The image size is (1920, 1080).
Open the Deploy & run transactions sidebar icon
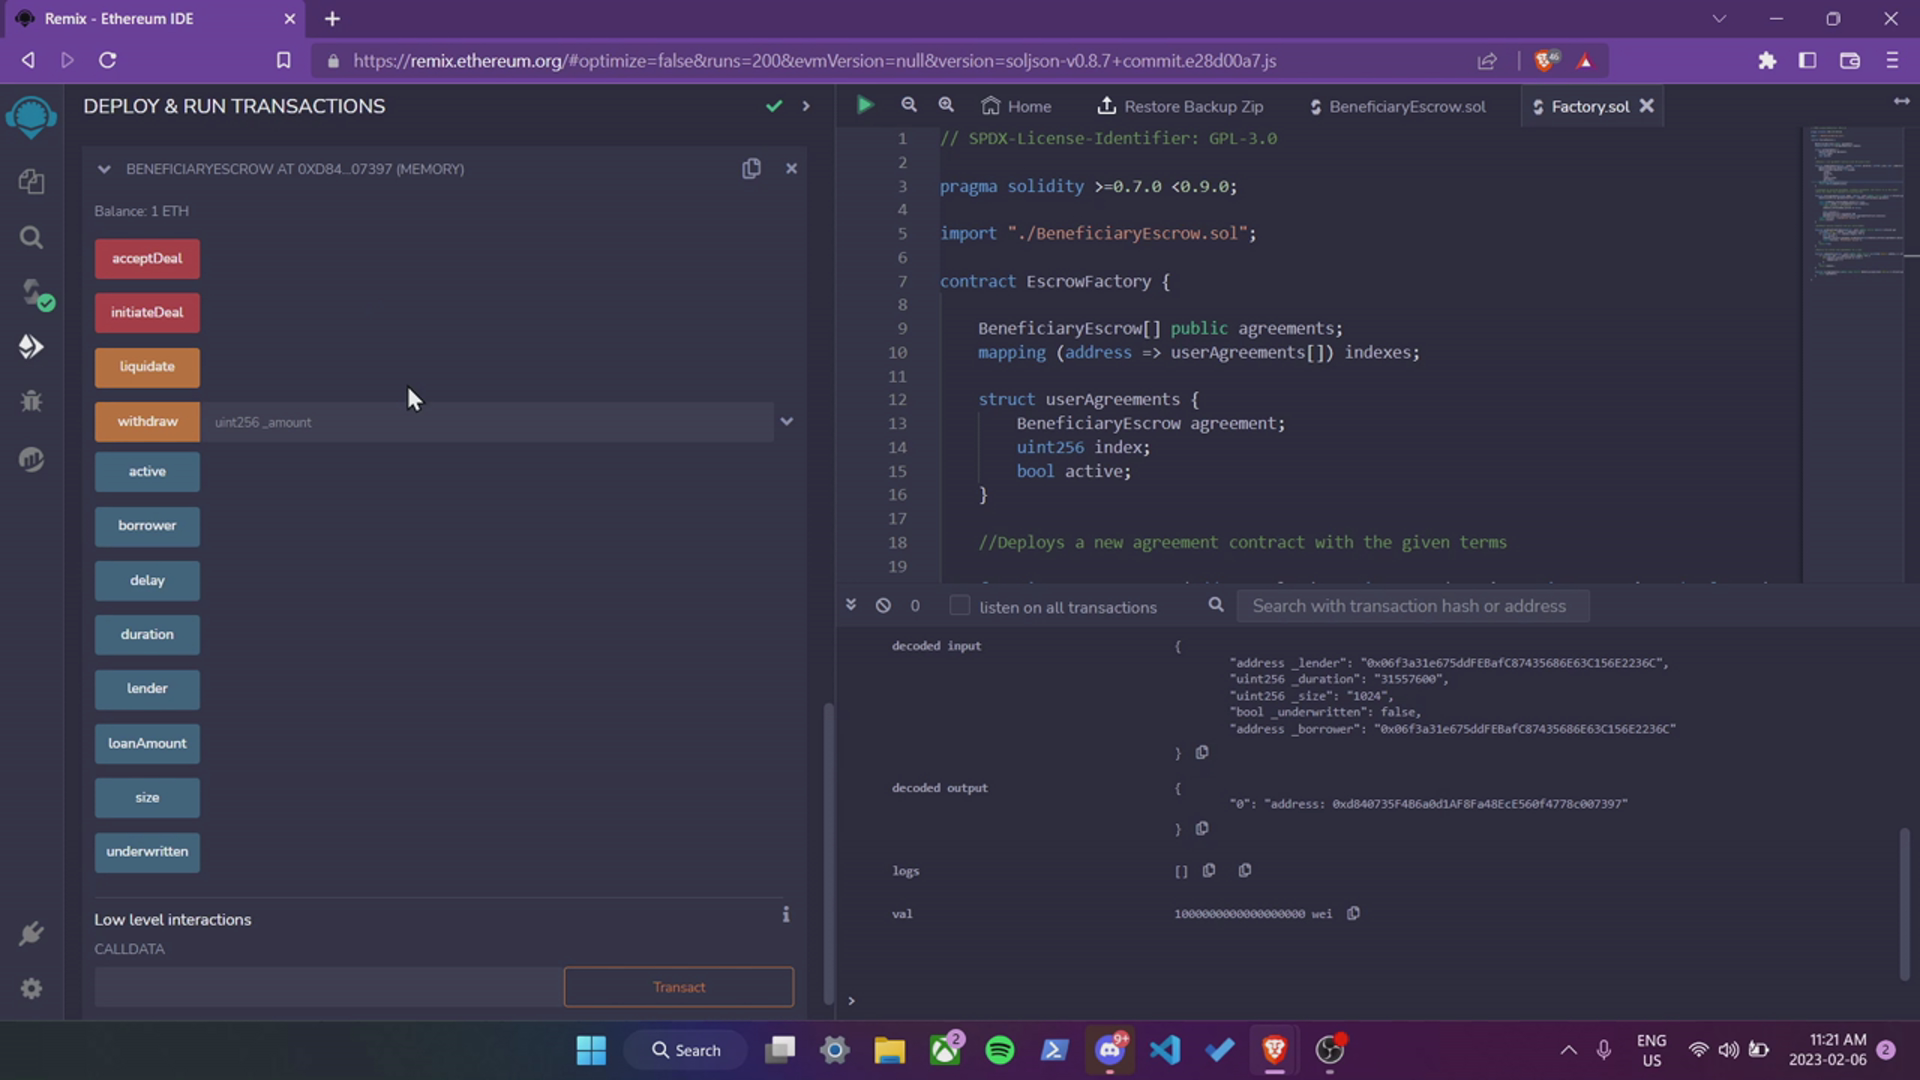pos(31,347)
